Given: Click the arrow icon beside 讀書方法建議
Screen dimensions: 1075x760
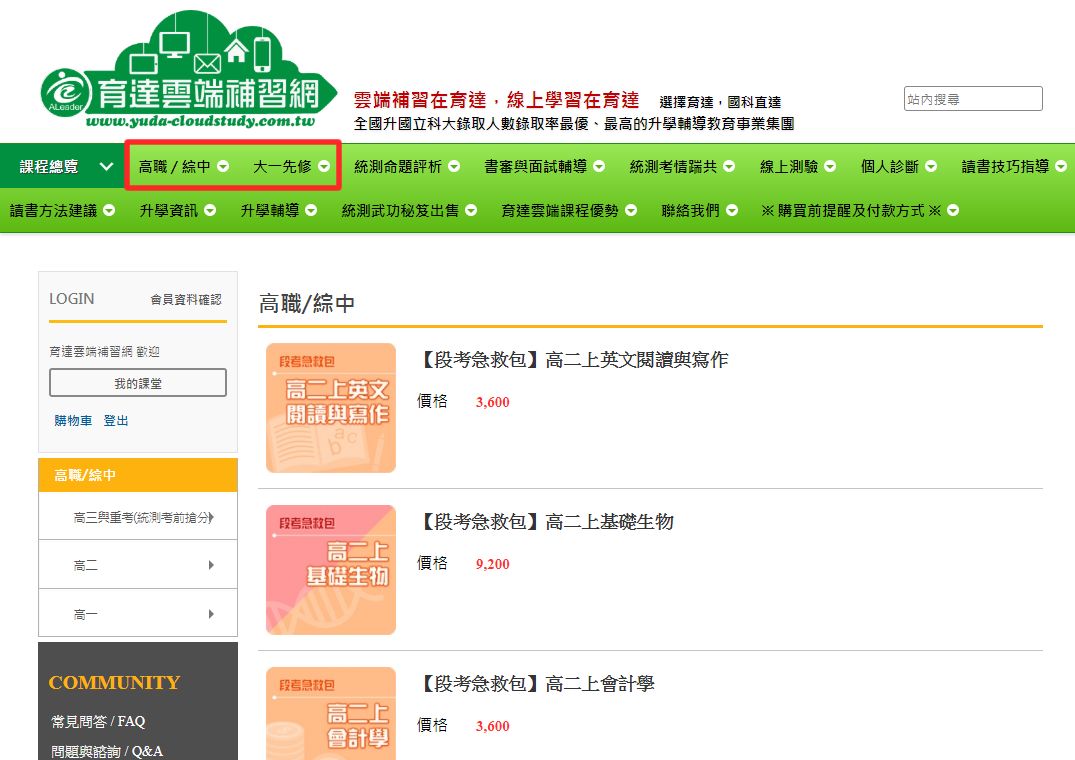Looking at the screenshot, I should pyautogui.click(x=109, y=210).
